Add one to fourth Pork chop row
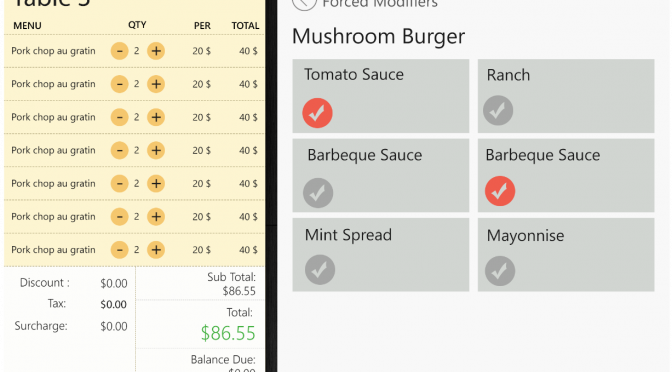Screen dimensions: 672x372 (156, 150)
